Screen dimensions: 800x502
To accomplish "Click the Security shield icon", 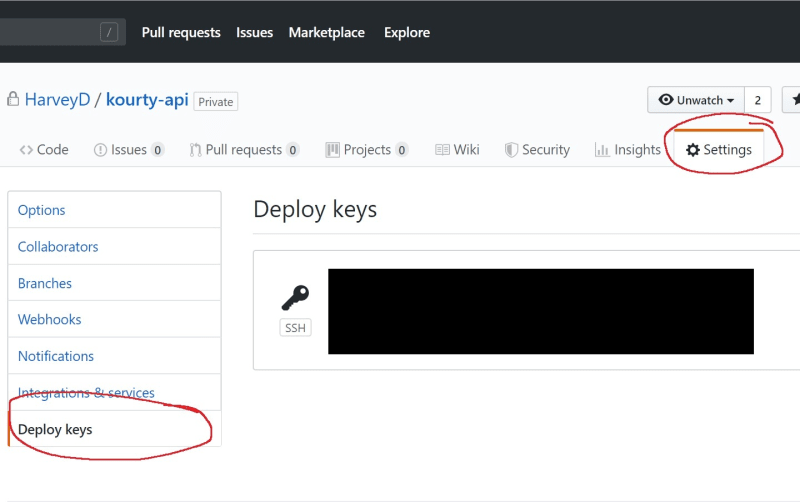I will pos(511,150).
